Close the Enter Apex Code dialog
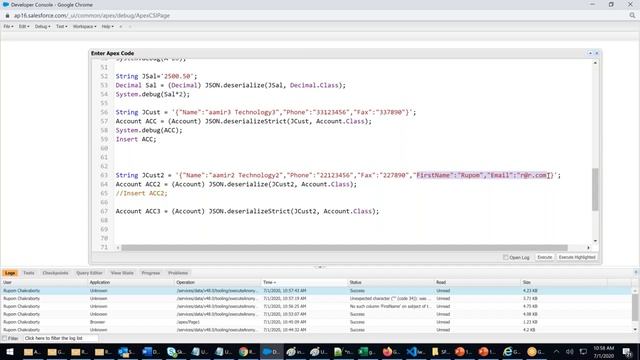Image resolution: width=640 pixels, height=360 pixels. pyautogui.click(x=596, y=53)
